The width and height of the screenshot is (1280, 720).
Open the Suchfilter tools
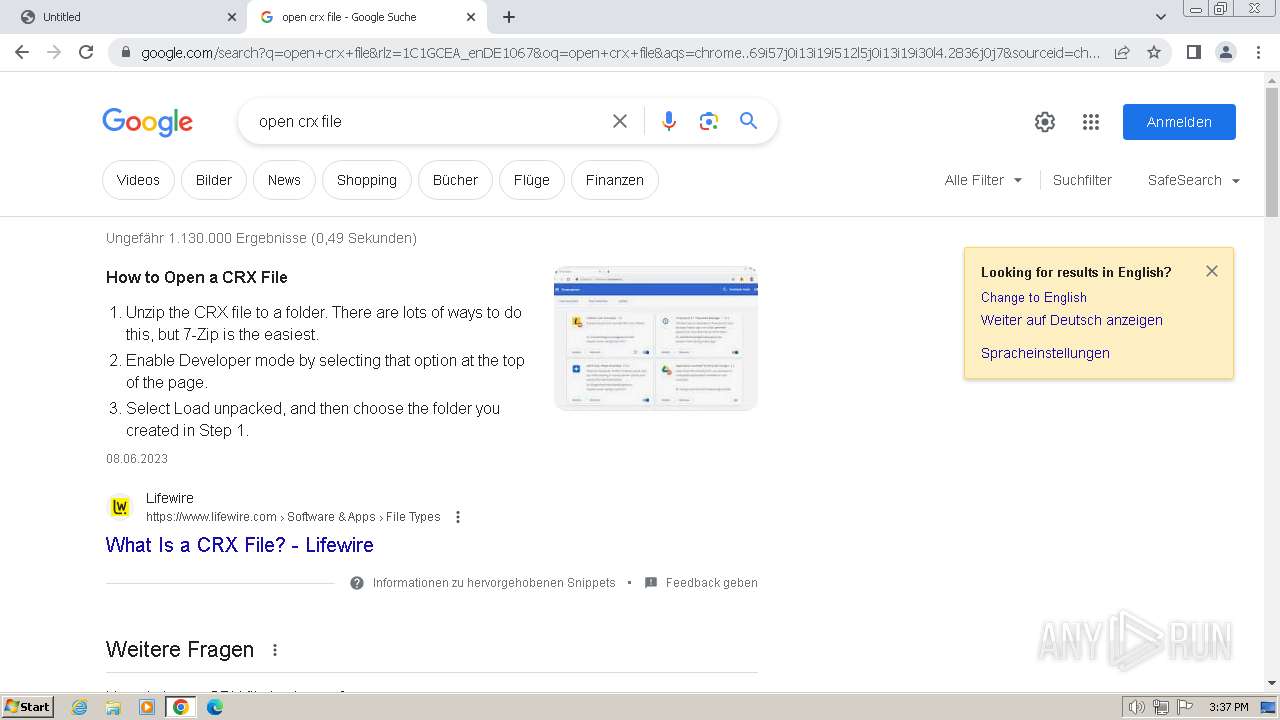(x=1082, y=180)
